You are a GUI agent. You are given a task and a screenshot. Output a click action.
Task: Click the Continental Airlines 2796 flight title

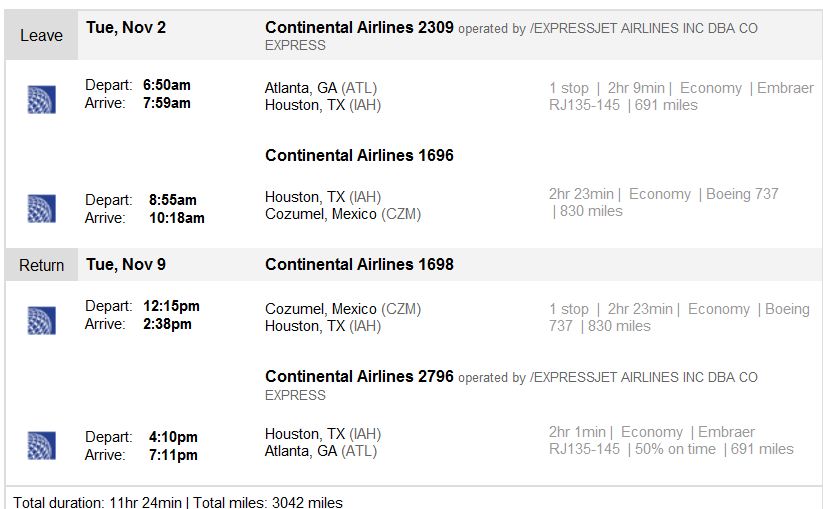(x=359, y=376)
